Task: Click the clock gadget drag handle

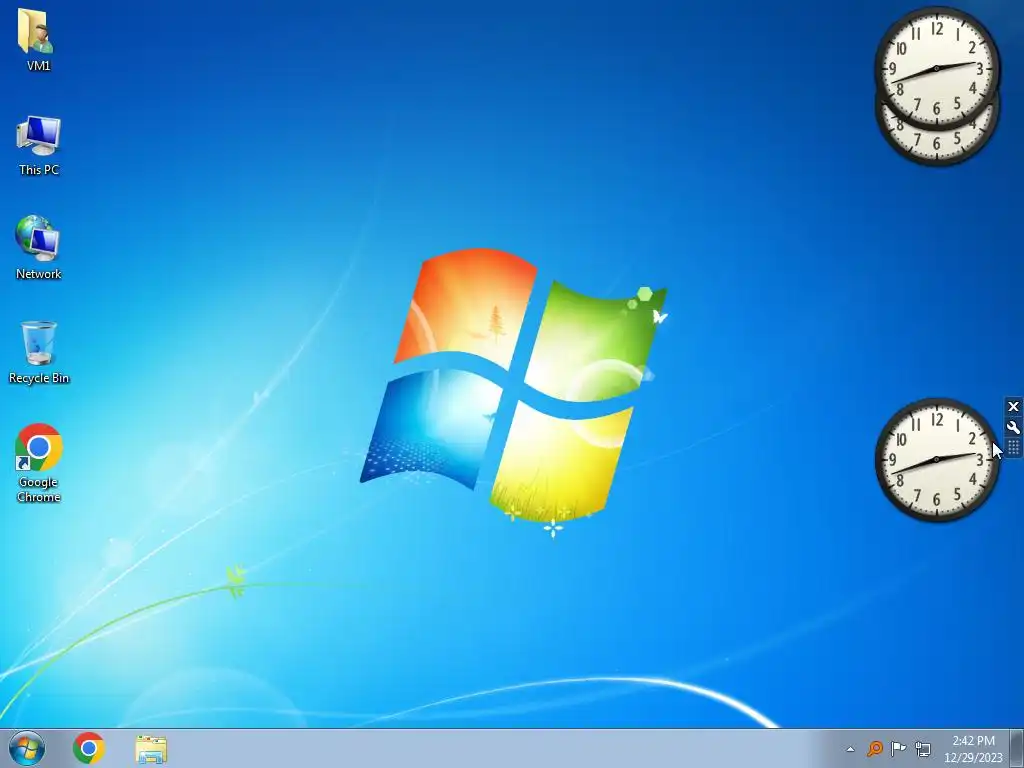Action: pos(1013,448)
